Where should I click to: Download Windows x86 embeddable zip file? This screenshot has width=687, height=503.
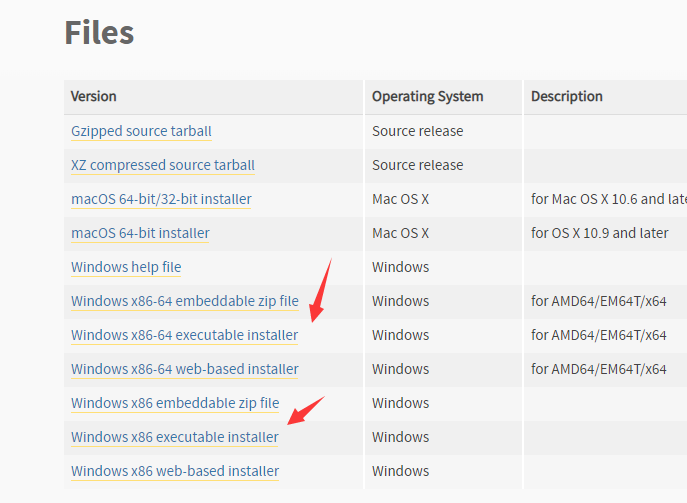coord(175,403)
